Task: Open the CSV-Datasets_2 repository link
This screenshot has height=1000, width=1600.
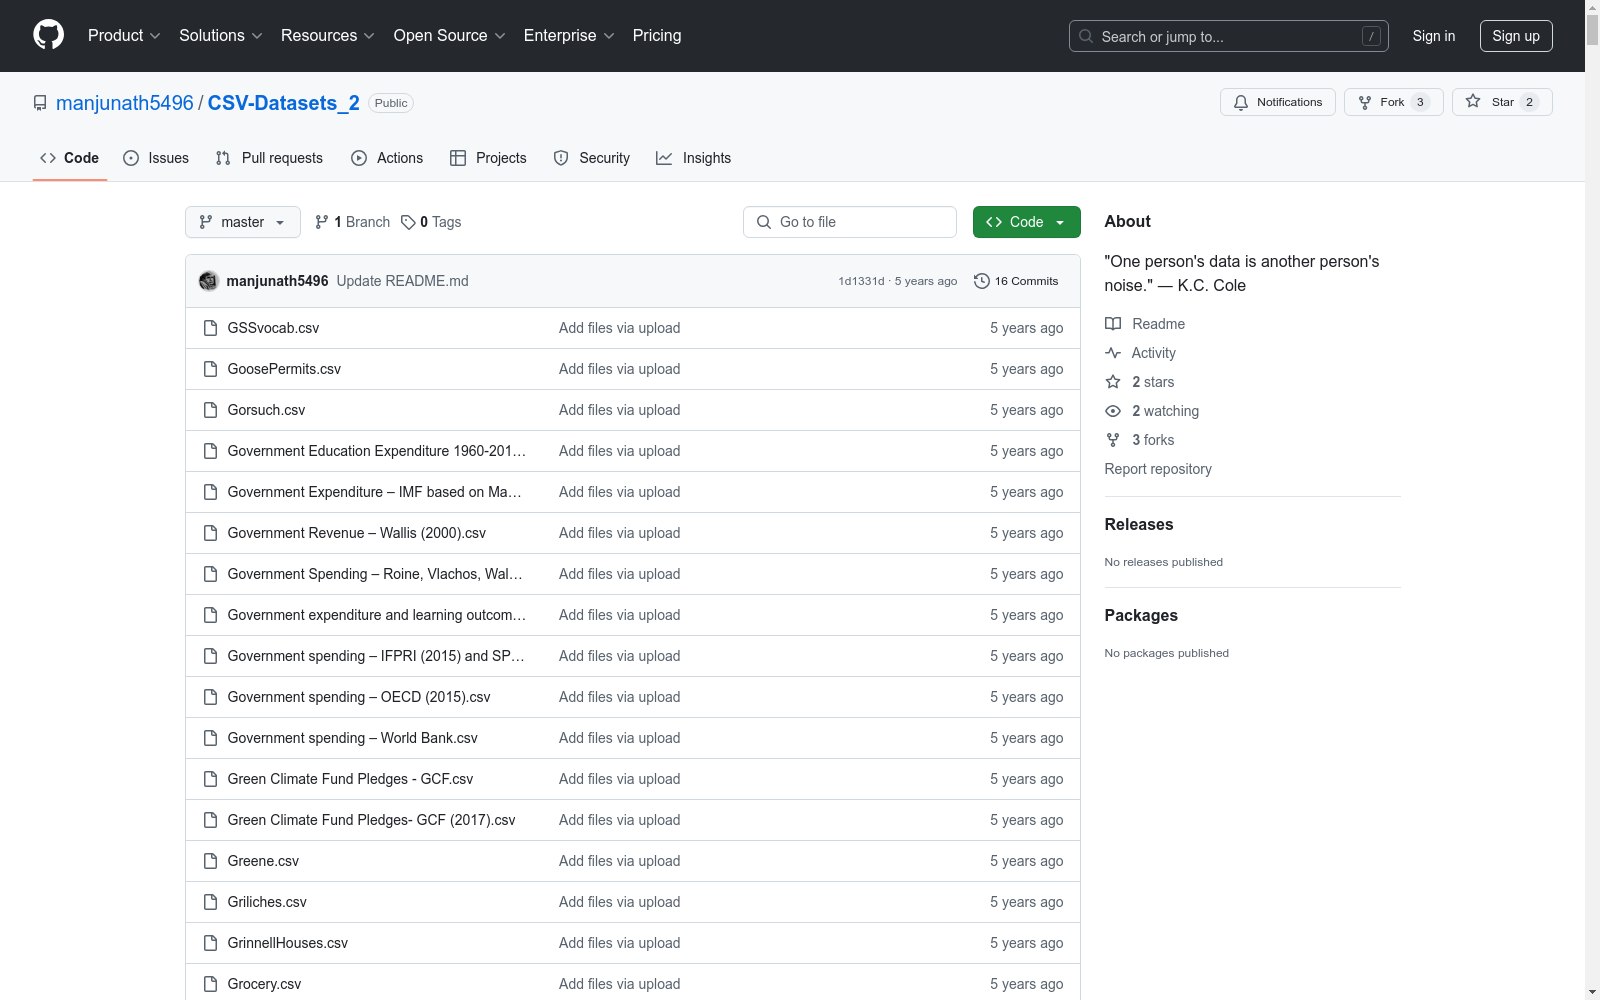Action: [284, 103]
